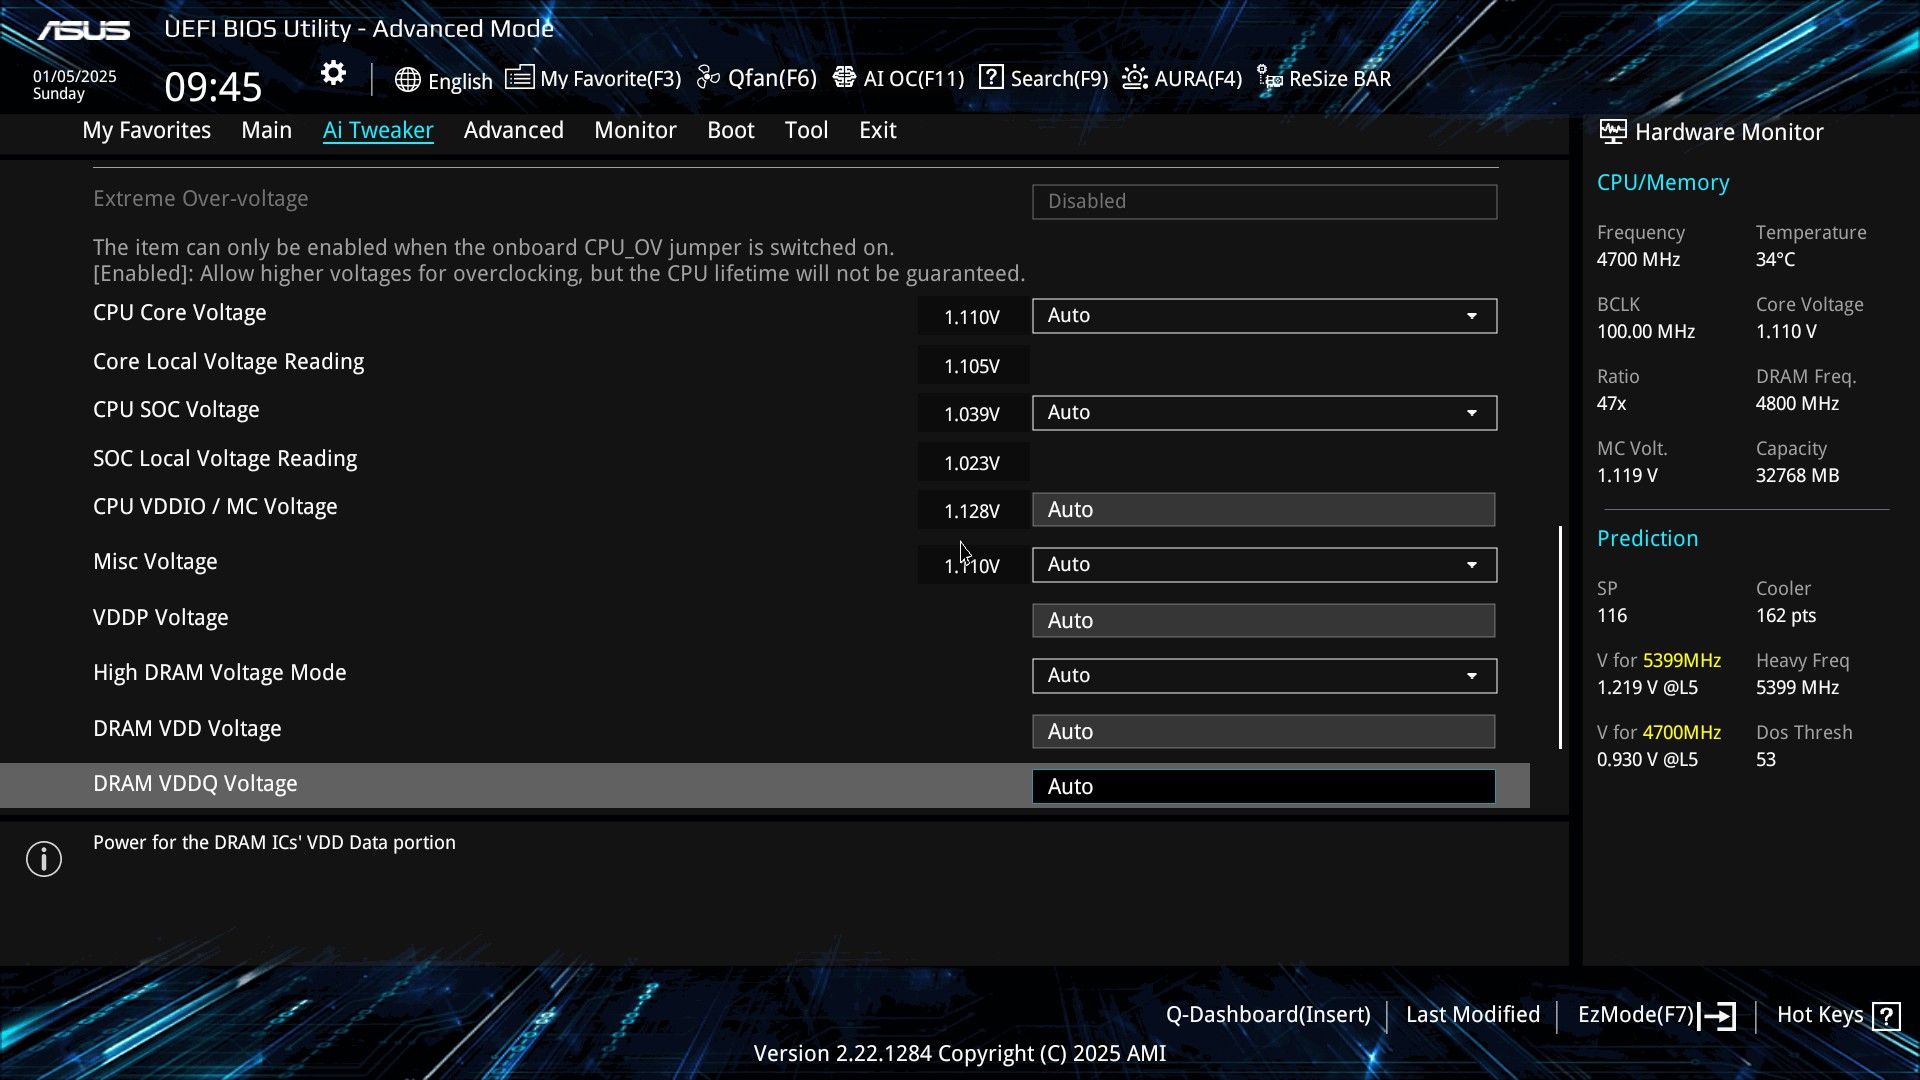
Task: Open the Monitor tab
Action: click(635, 130)
